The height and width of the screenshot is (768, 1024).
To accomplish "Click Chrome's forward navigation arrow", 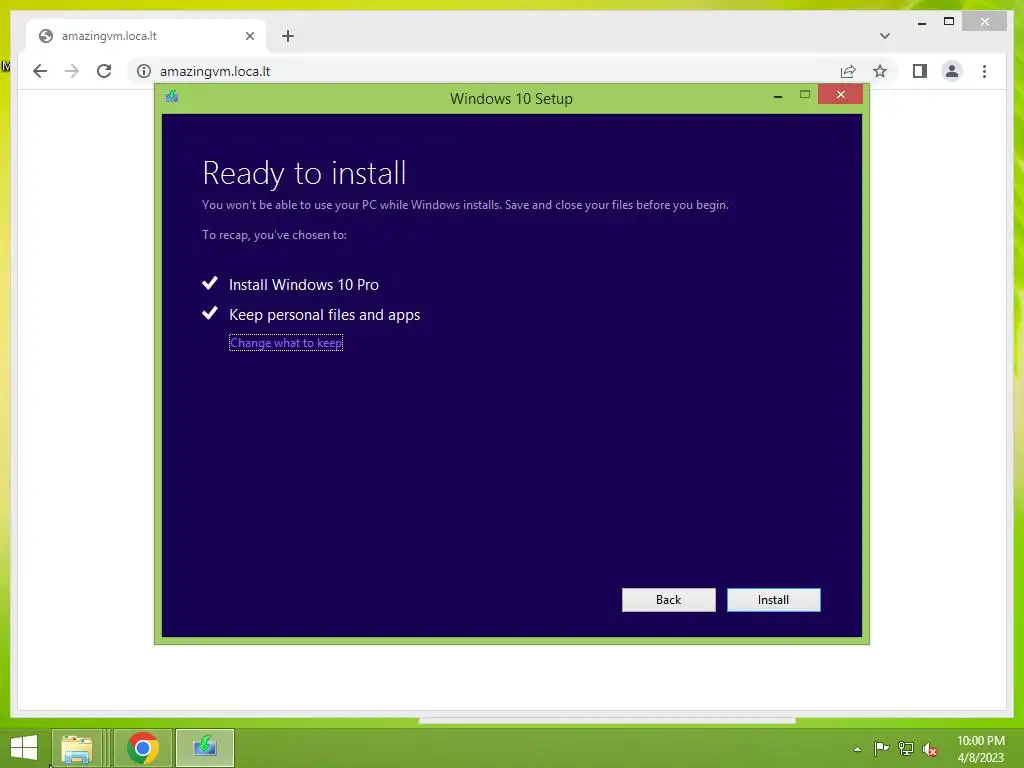I will (x=72, y=71).
